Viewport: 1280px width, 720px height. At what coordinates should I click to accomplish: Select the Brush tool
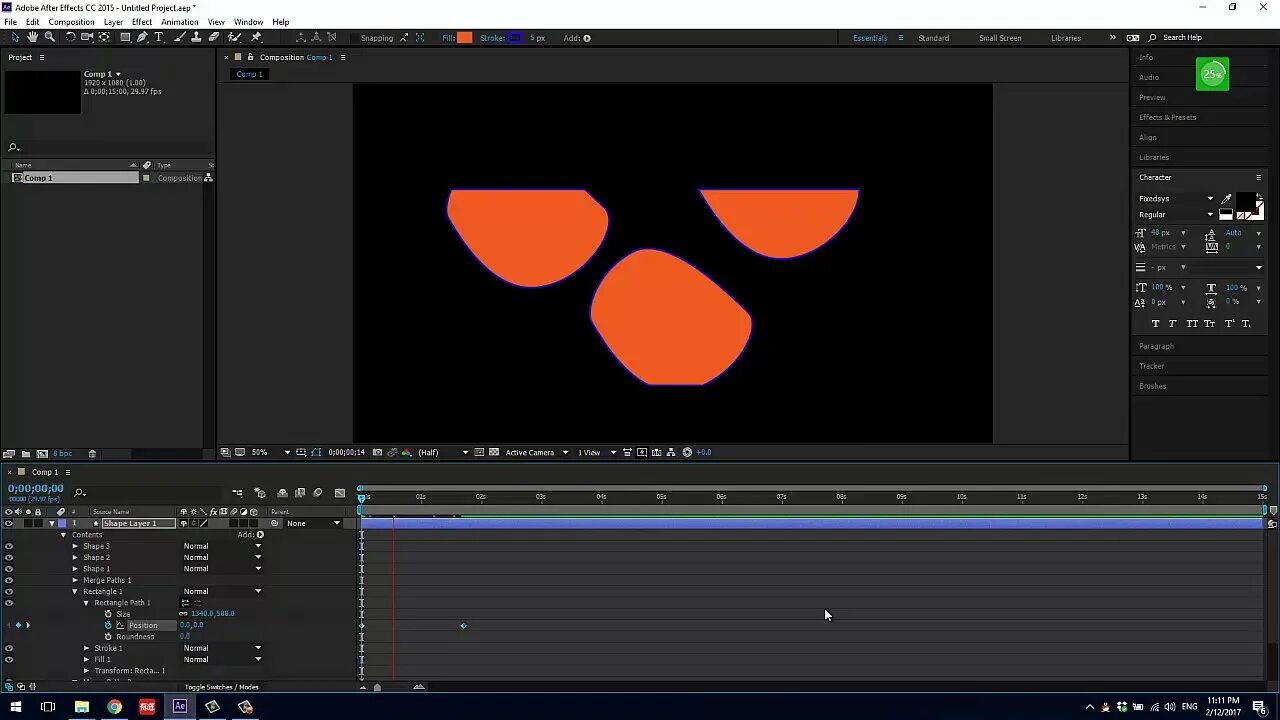click(180, 37)
